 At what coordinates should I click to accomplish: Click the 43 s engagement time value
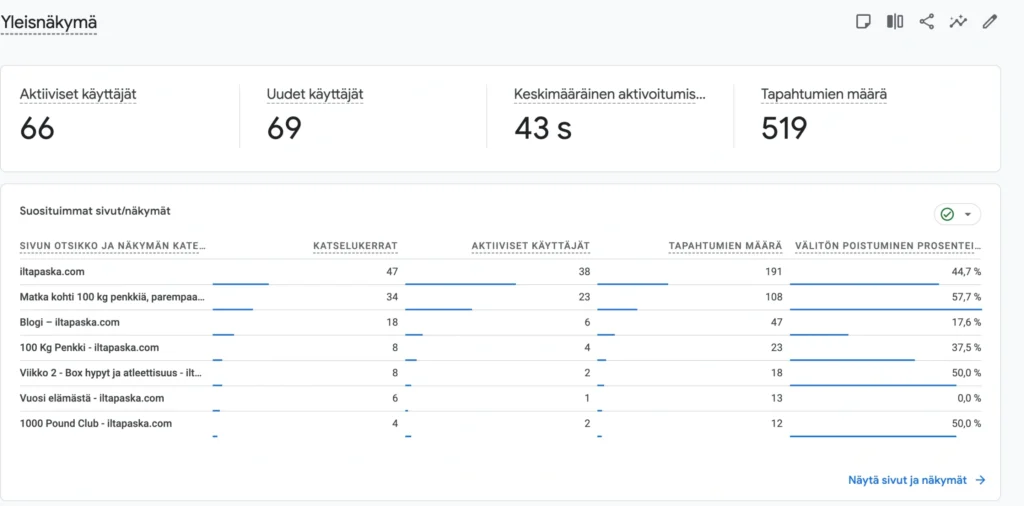coord(543,128)
